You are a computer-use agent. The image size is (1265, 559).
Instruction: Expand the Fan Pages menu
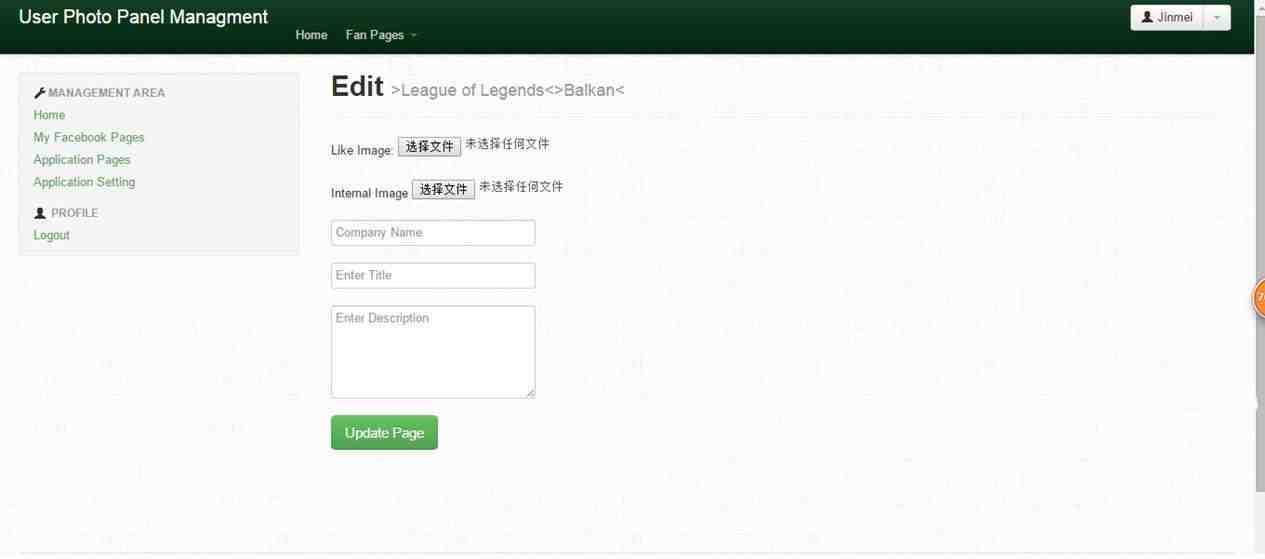click(381, 35)
